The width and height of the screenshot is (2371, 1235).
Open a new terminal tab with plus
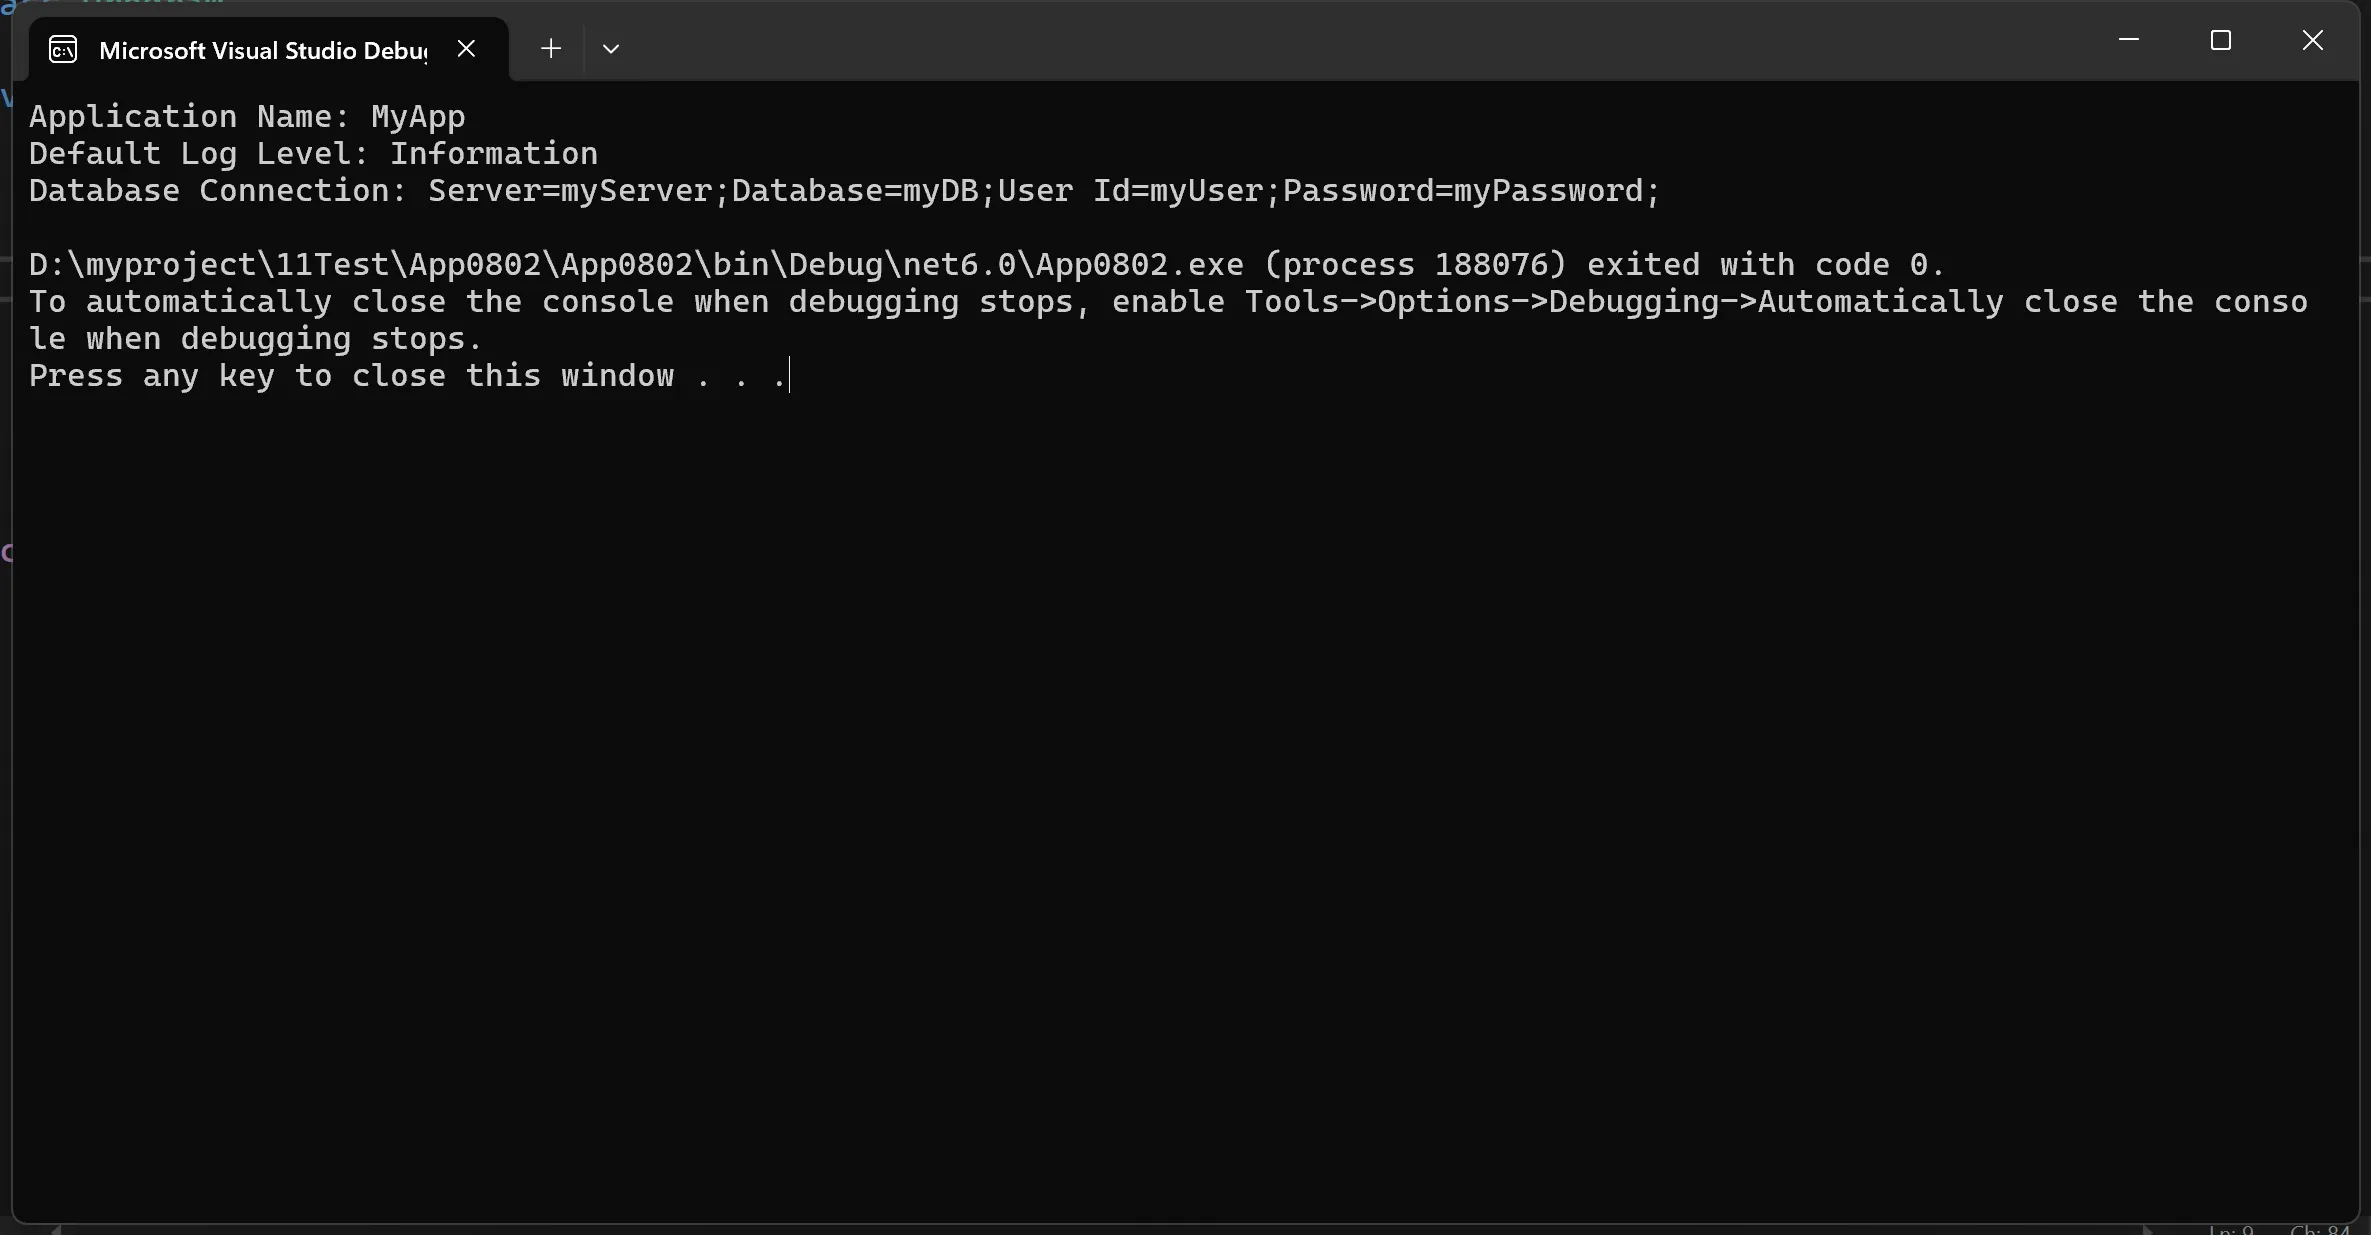coord(550,49)
